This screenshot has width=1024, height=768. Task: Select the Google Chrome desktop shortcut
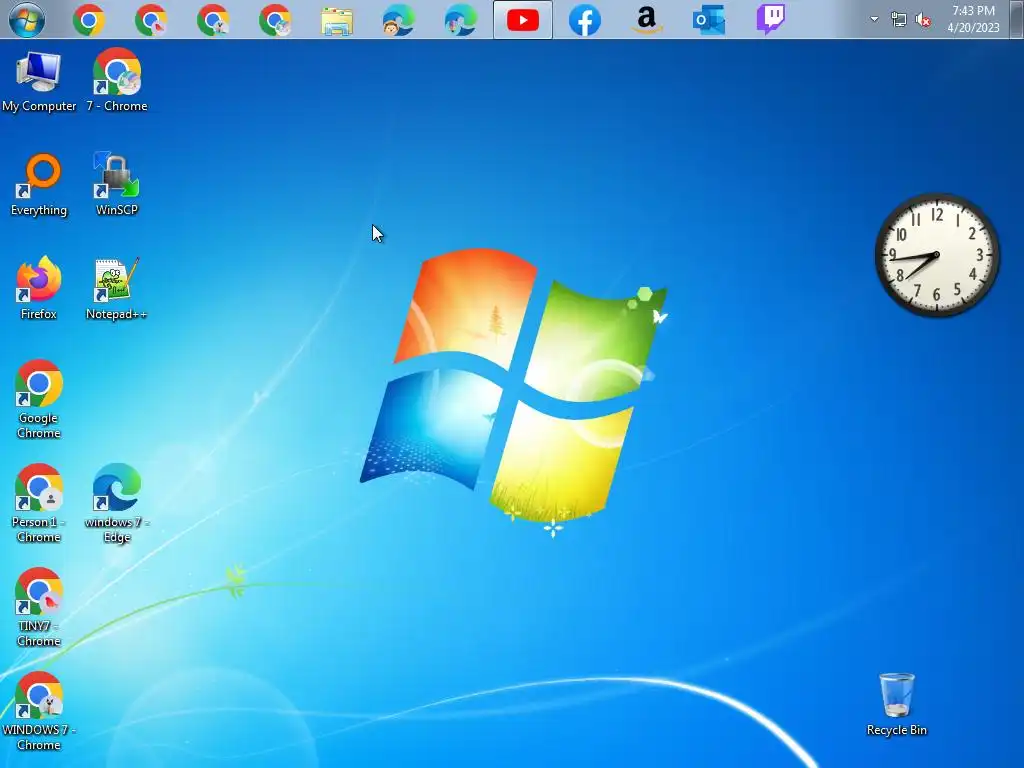[39, 400]
